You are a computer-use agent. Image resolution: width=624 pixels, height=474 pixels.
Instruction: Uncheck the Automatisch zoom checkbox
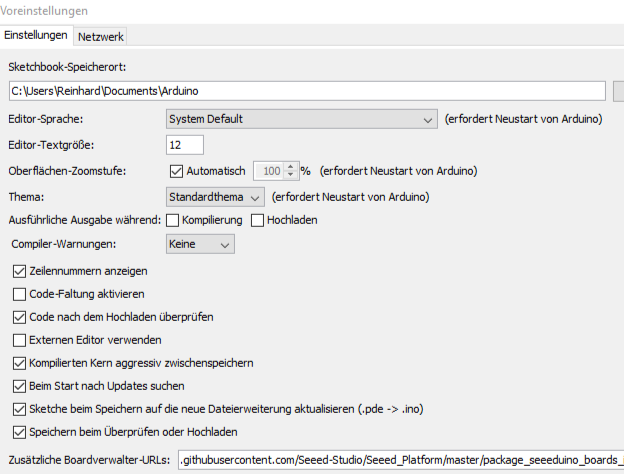tap(174, 171)
